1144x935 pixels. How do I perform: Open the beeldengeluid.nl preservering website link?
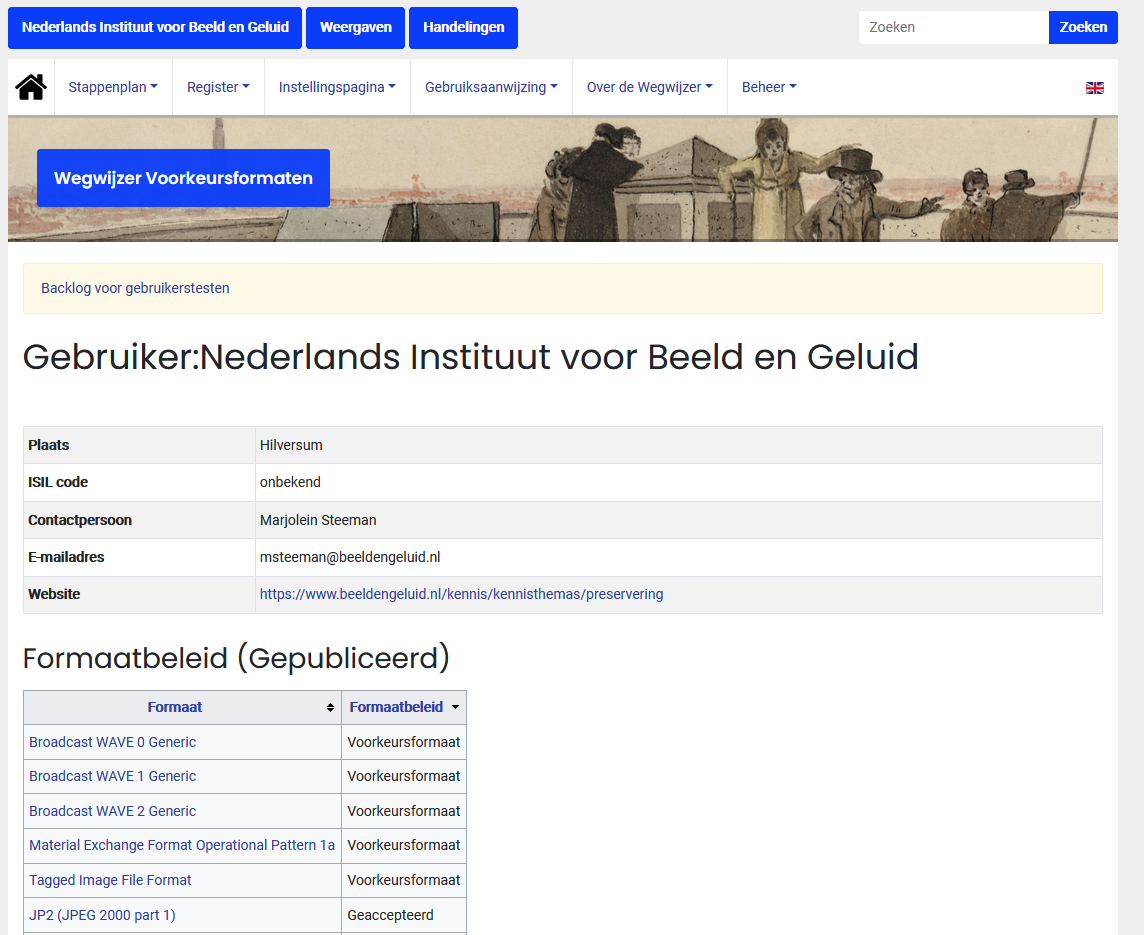point(461,594)
